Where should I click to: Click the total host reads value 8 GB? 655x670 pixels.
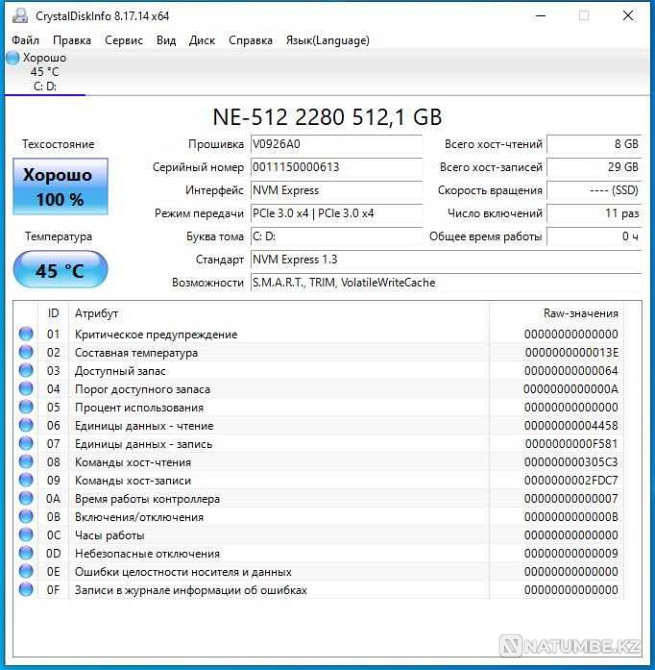pos(594,144)
